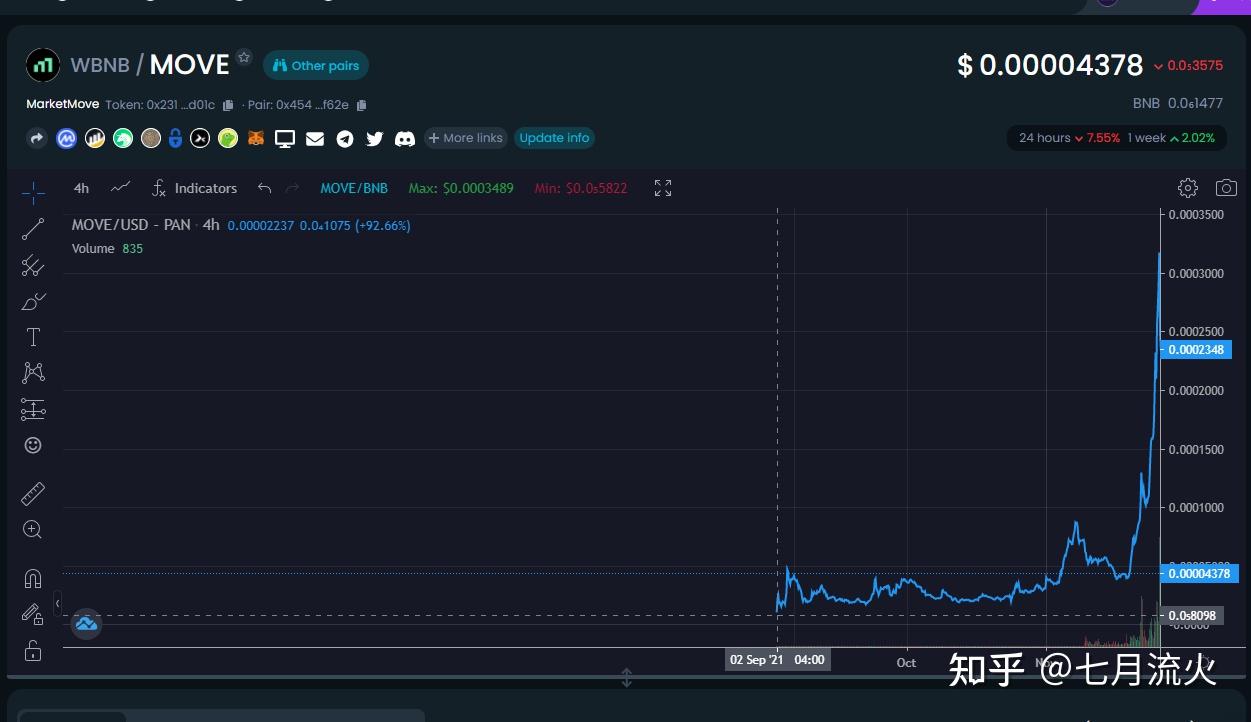
Task: Click the Max: $0.0003489 value
Action: tap(461, 188)
